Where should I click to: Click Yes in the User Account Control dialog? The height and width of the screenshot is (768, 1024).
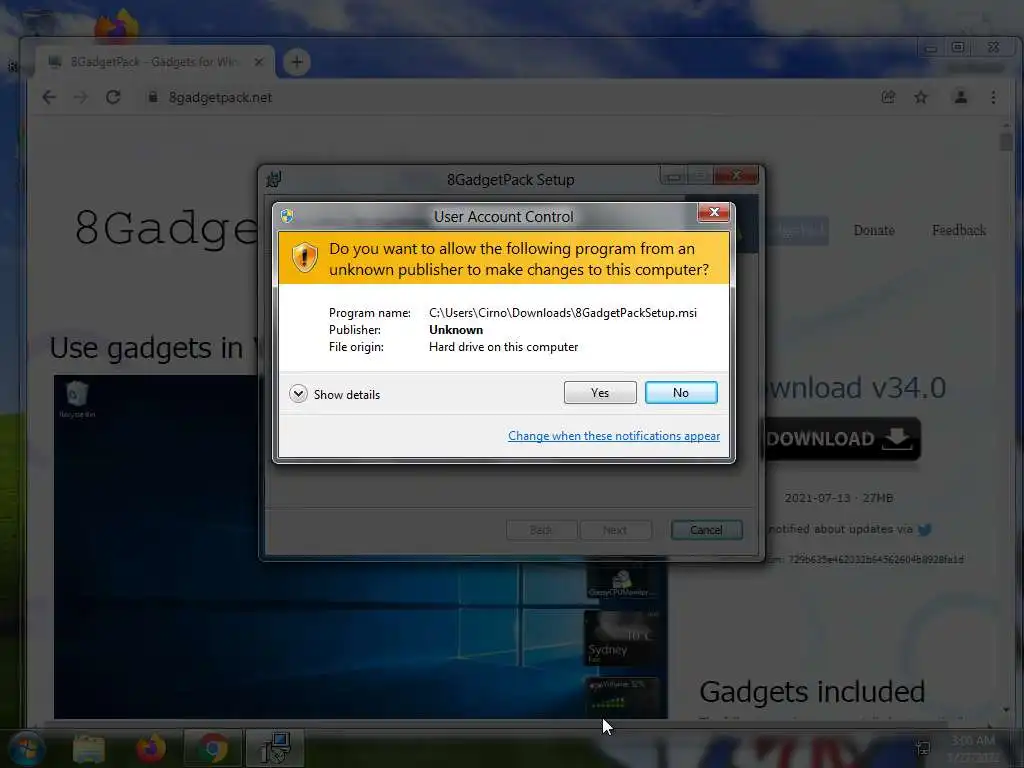600,392
